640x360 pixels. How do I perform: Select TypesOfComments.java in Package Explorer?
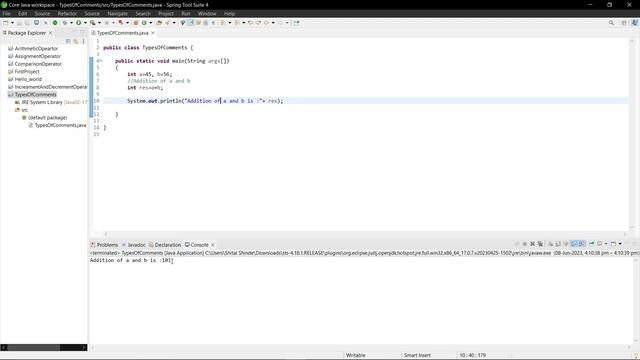click(60, 125)
